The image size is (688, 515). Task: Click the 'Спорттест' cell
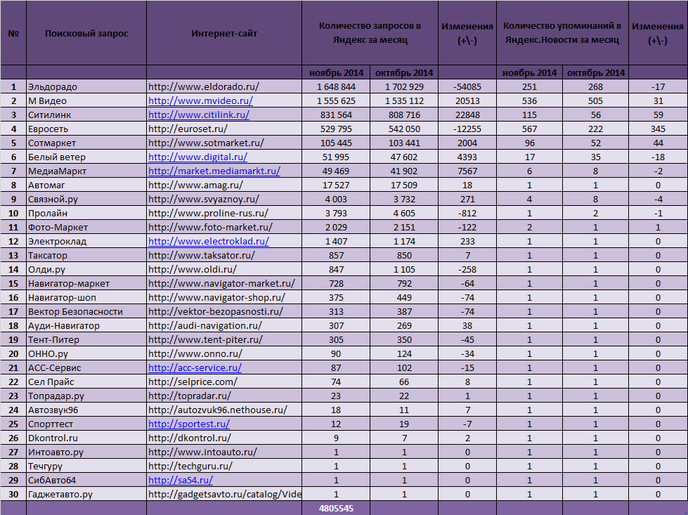point(86,424)
